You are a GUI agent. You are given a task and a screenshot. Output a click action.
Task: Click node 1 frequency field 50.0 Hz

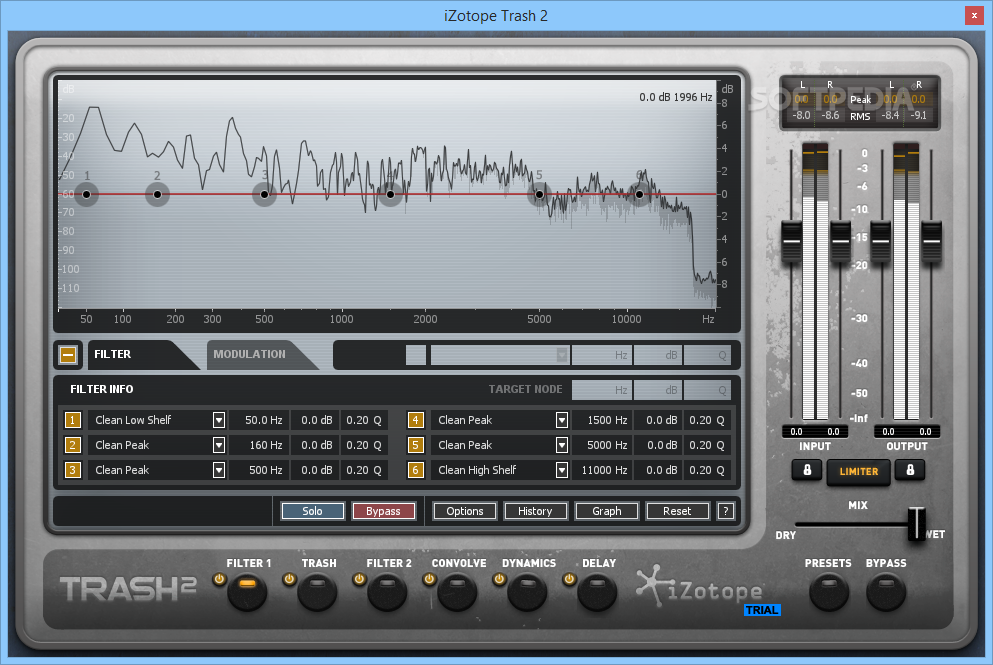click(258, 420)
